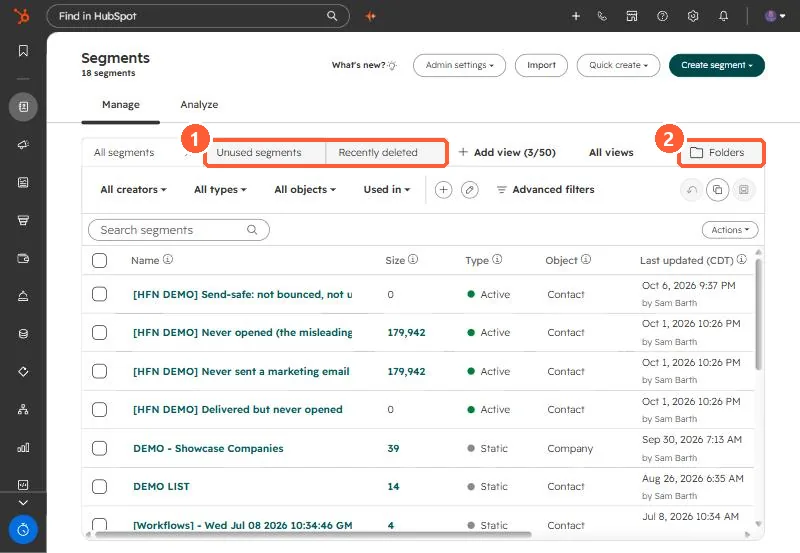
Task: Open Bookmarks in the left sidebar
Action: point(23,51)
